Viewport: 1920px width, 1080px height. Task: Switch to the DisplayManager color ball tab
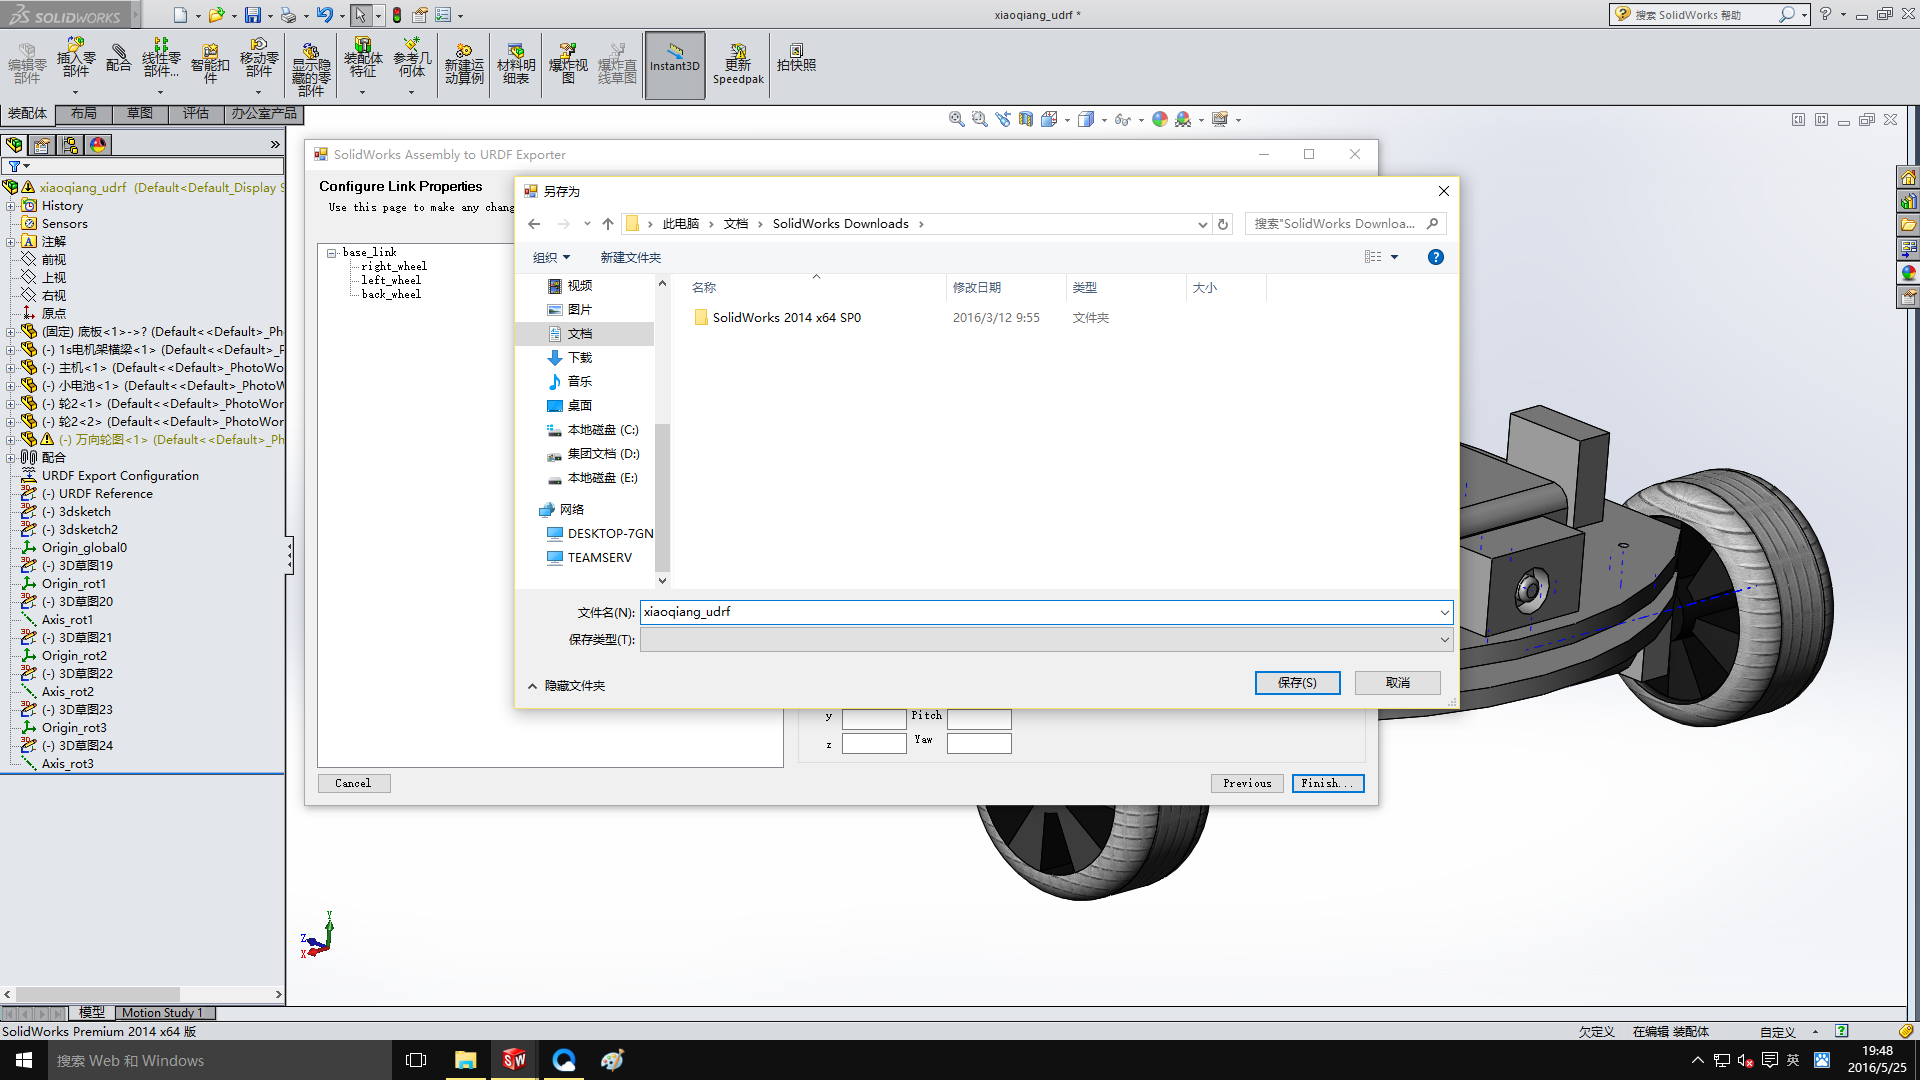tap(98, 145)
